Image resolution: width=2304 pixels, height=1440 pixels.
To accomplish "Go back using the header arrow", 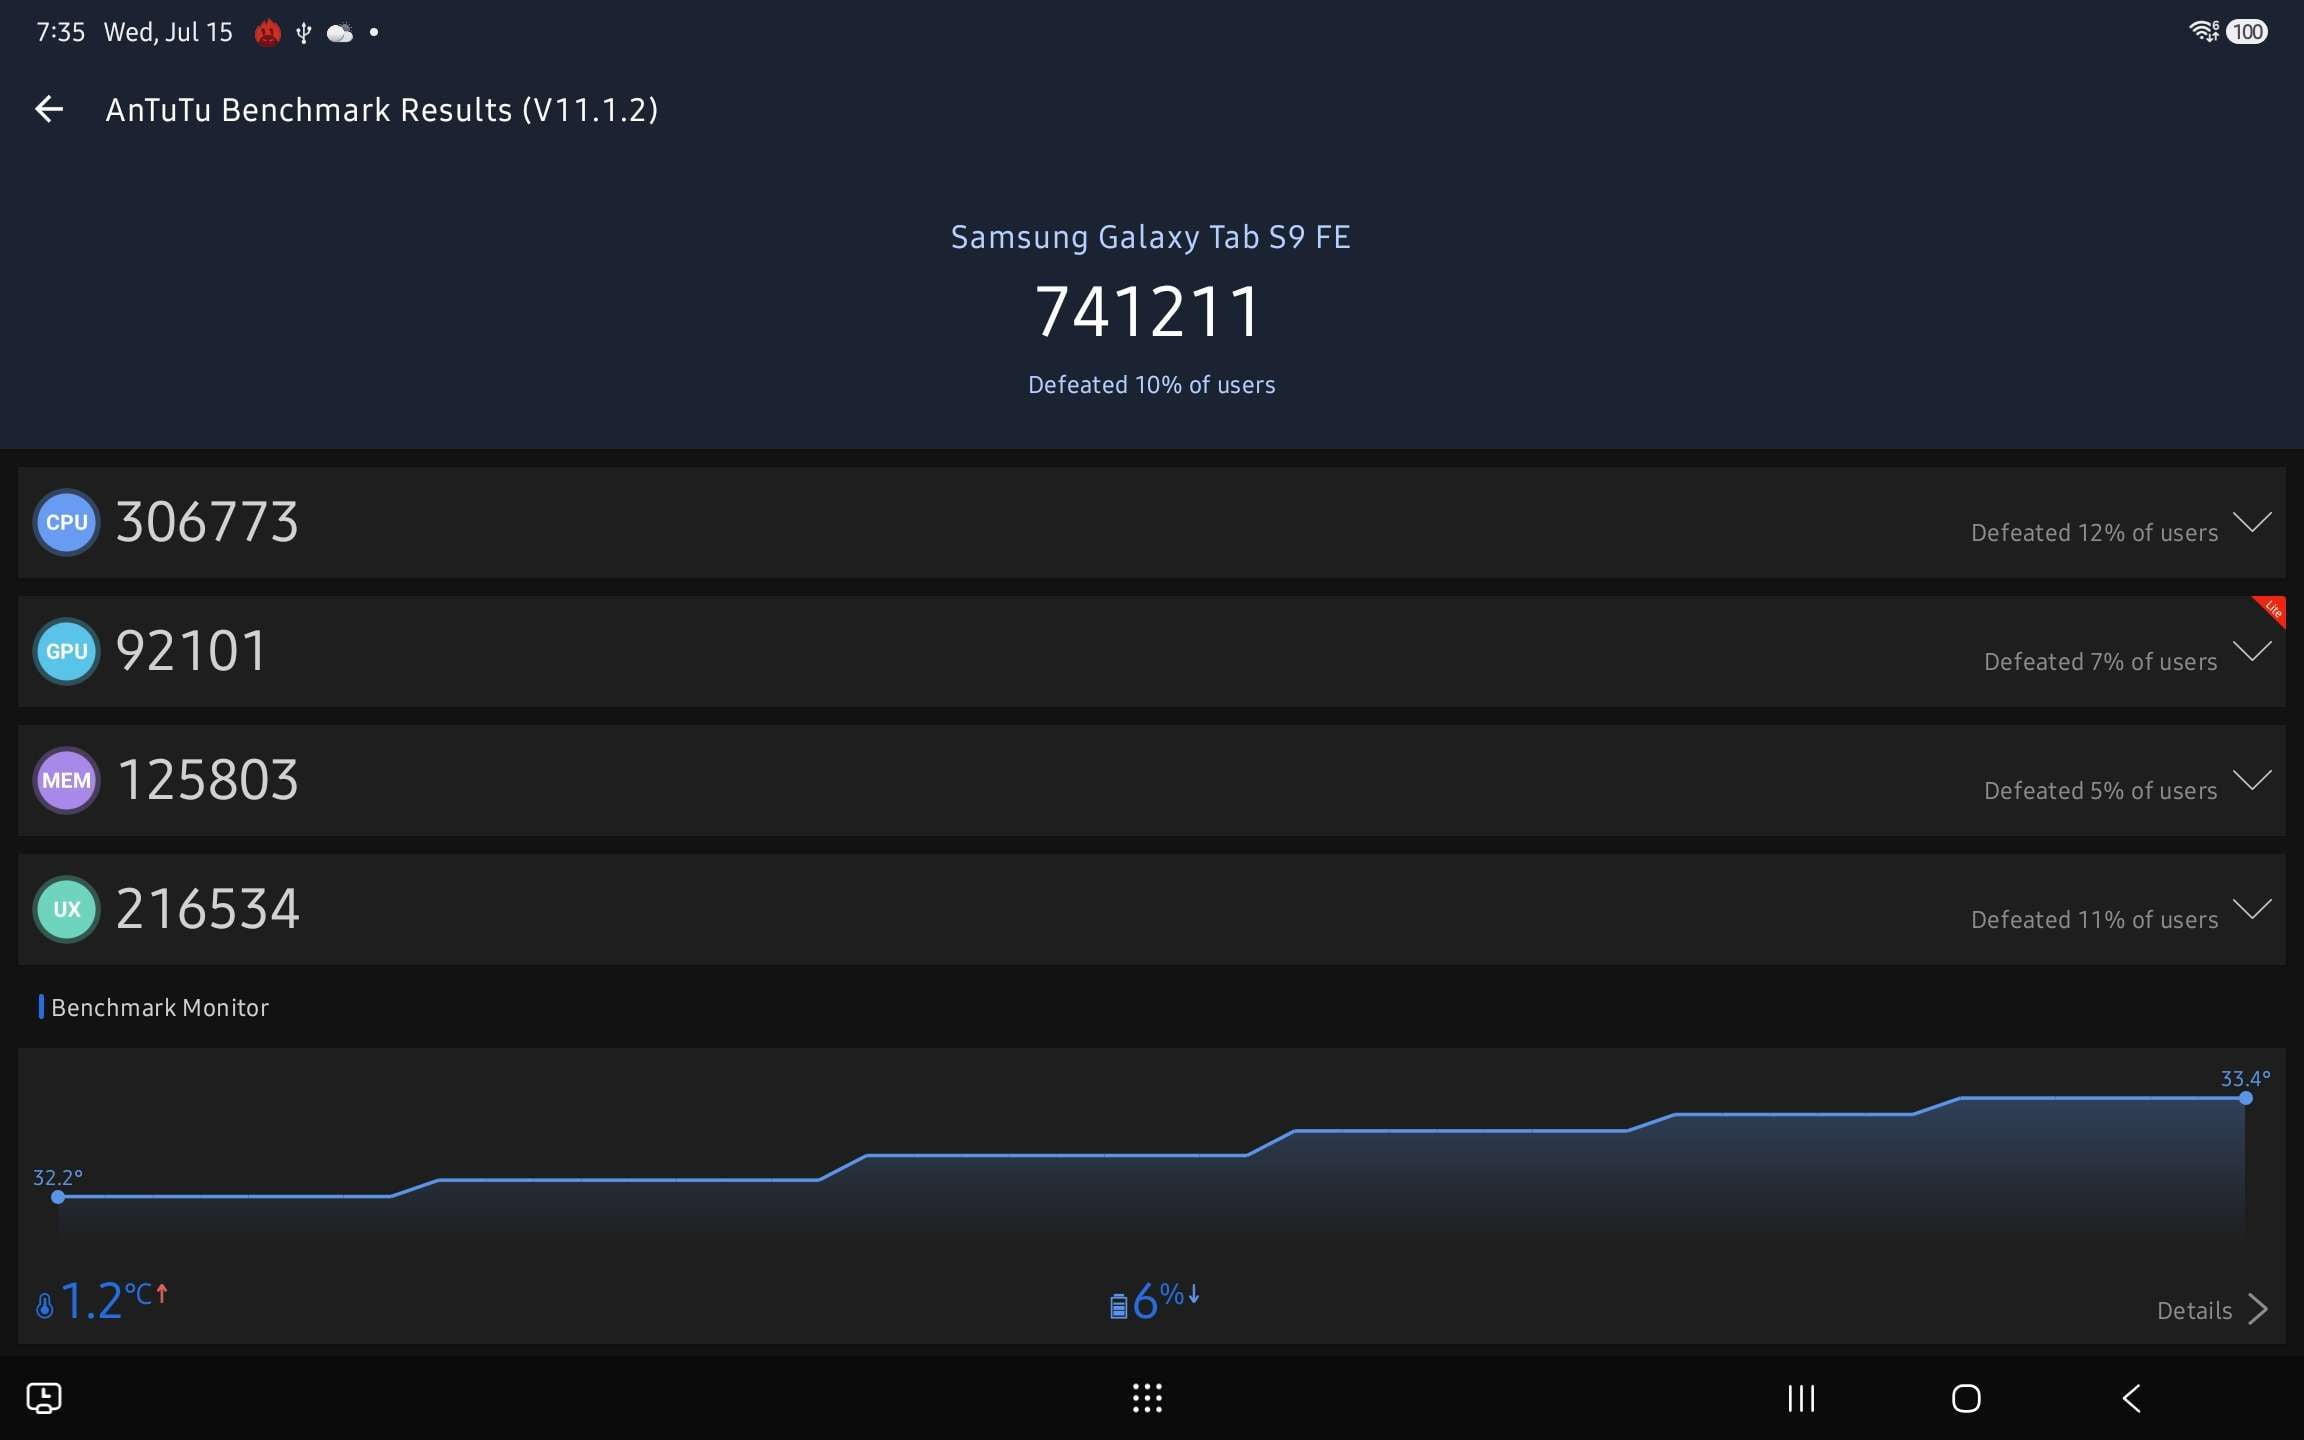I will (49, 109).
